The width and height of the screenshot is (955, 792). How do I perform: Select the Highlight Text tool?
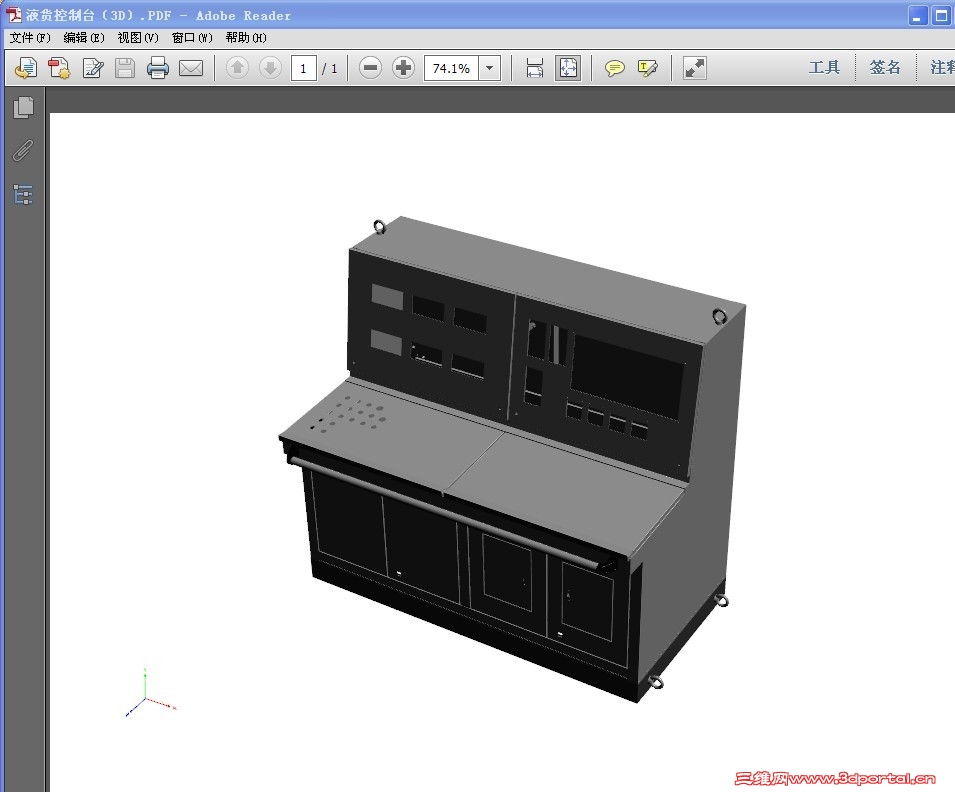coord(647,68)
